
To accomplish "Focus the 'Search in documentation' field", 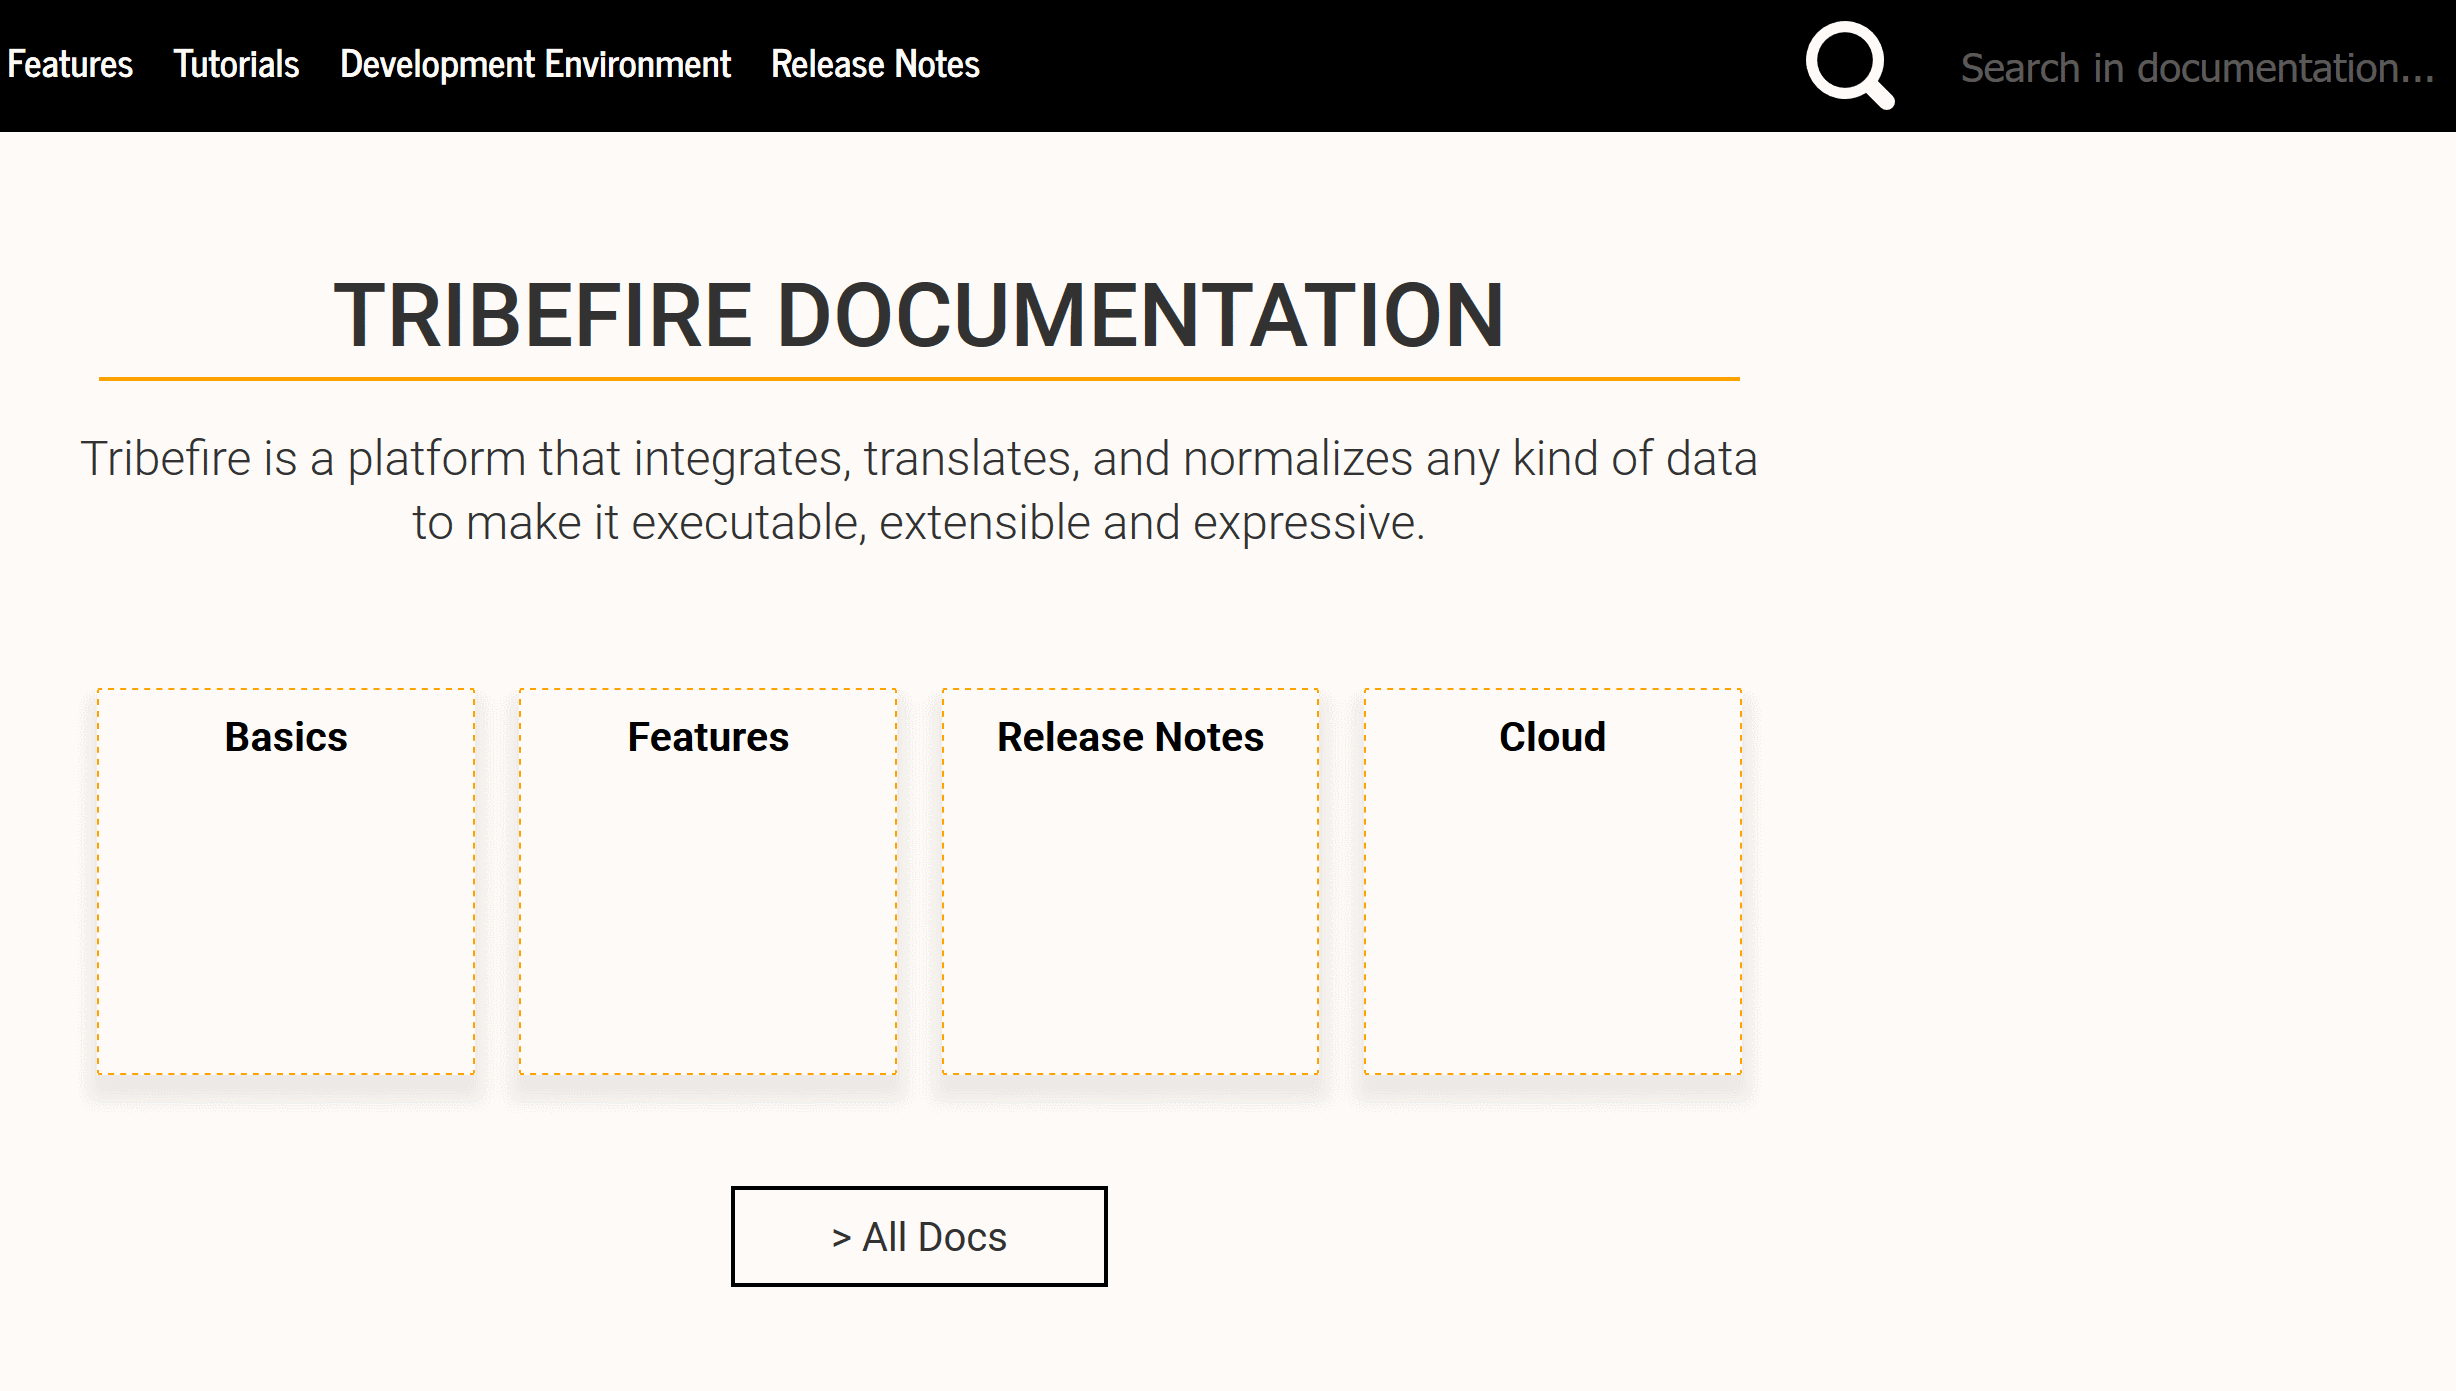I will click(2196, 68).
